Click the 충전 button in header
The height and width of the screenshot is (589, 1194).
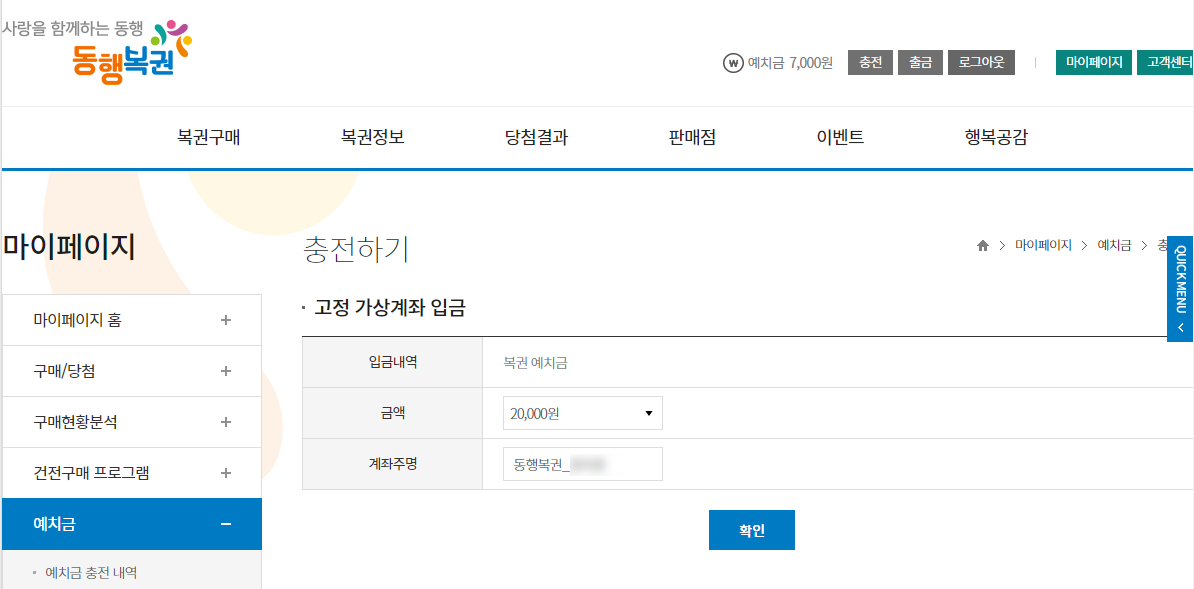coord(870,62)
